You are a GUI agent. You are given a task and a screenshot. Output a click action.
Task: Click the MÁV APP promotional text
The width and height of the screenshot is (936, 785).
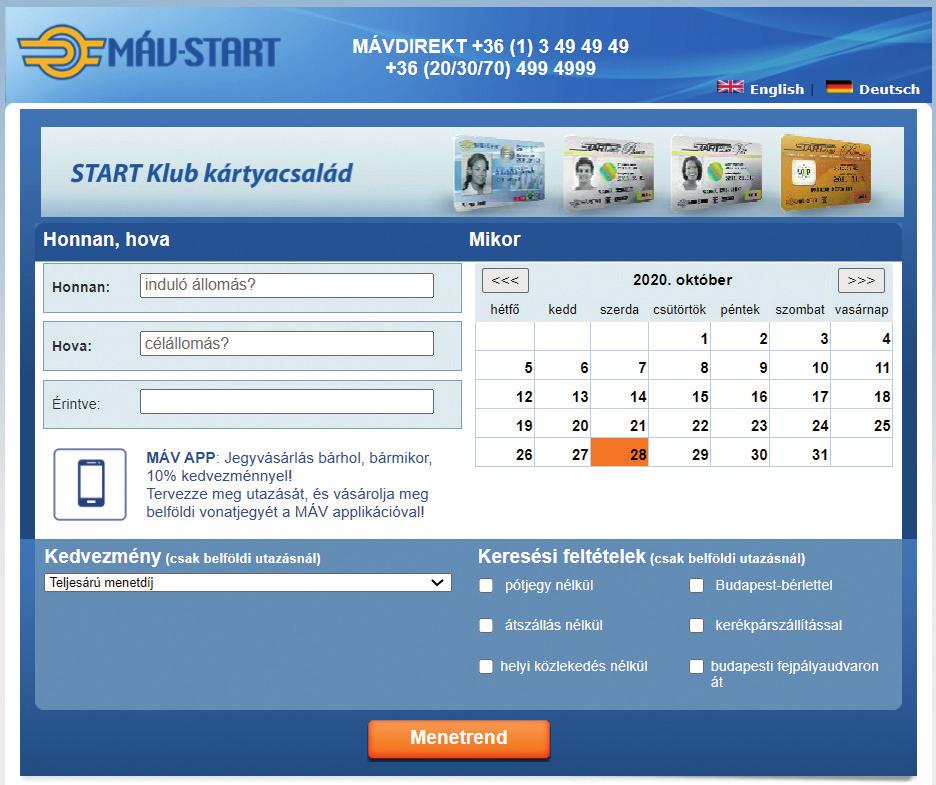(x=289, y=485)
